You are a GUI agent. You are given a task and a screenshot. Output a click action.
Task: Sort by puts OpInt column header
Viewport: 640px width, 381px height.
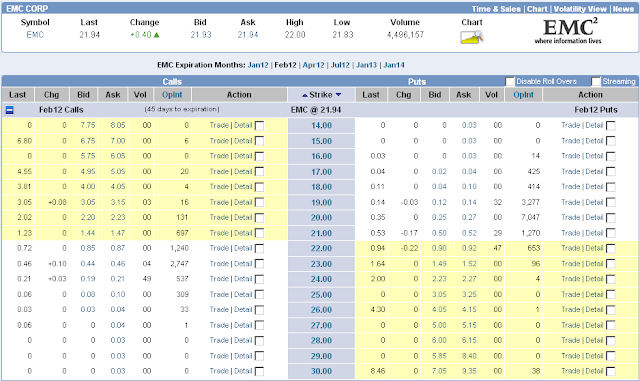(x=523, y=95)
